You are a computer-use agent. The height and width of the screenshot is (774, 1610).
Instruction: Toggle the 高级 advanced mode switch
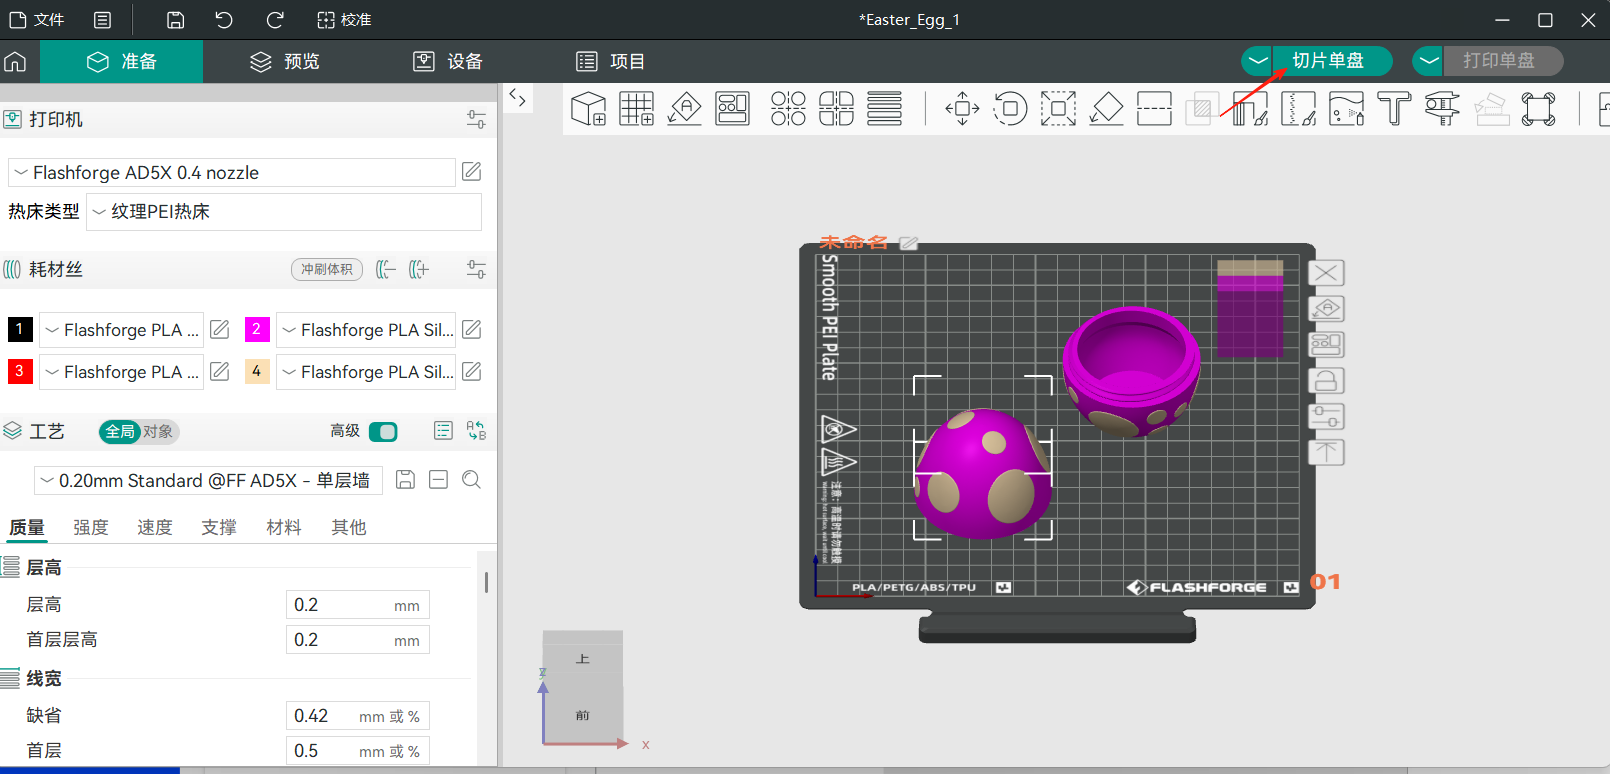383,431
